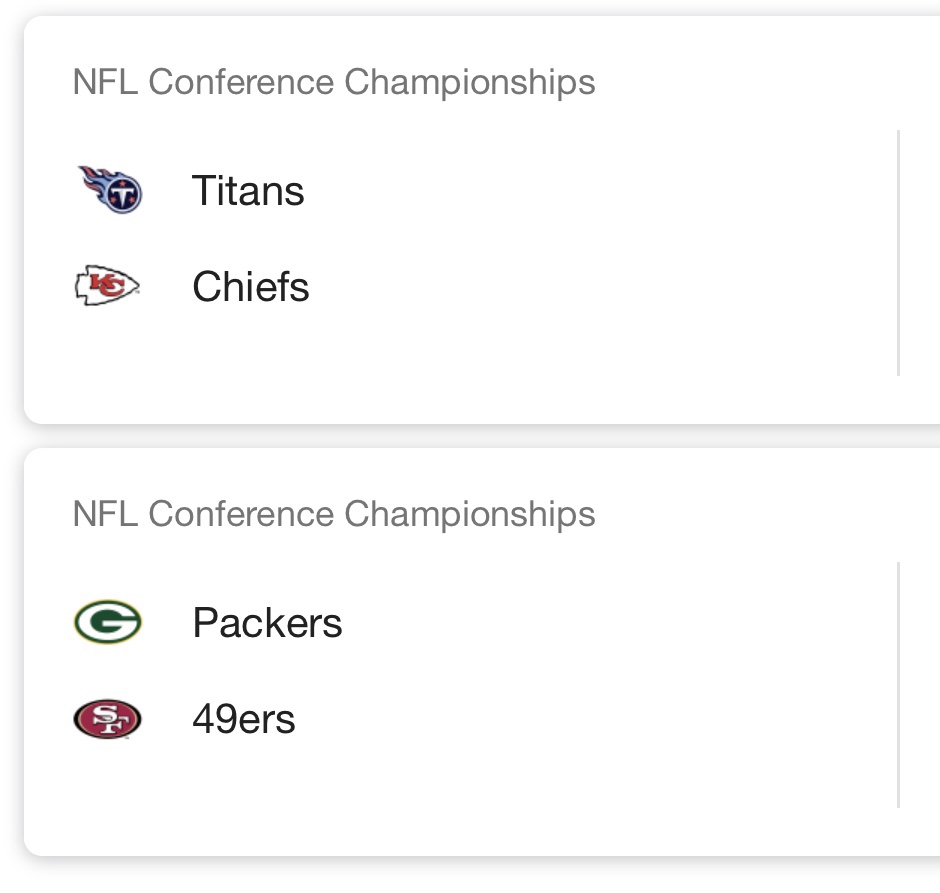Viewport: 940px width, 893px height.
Task: Click the empty space between Chiefs name and divider
Action: pyautogui.click(x=600, y=287)
